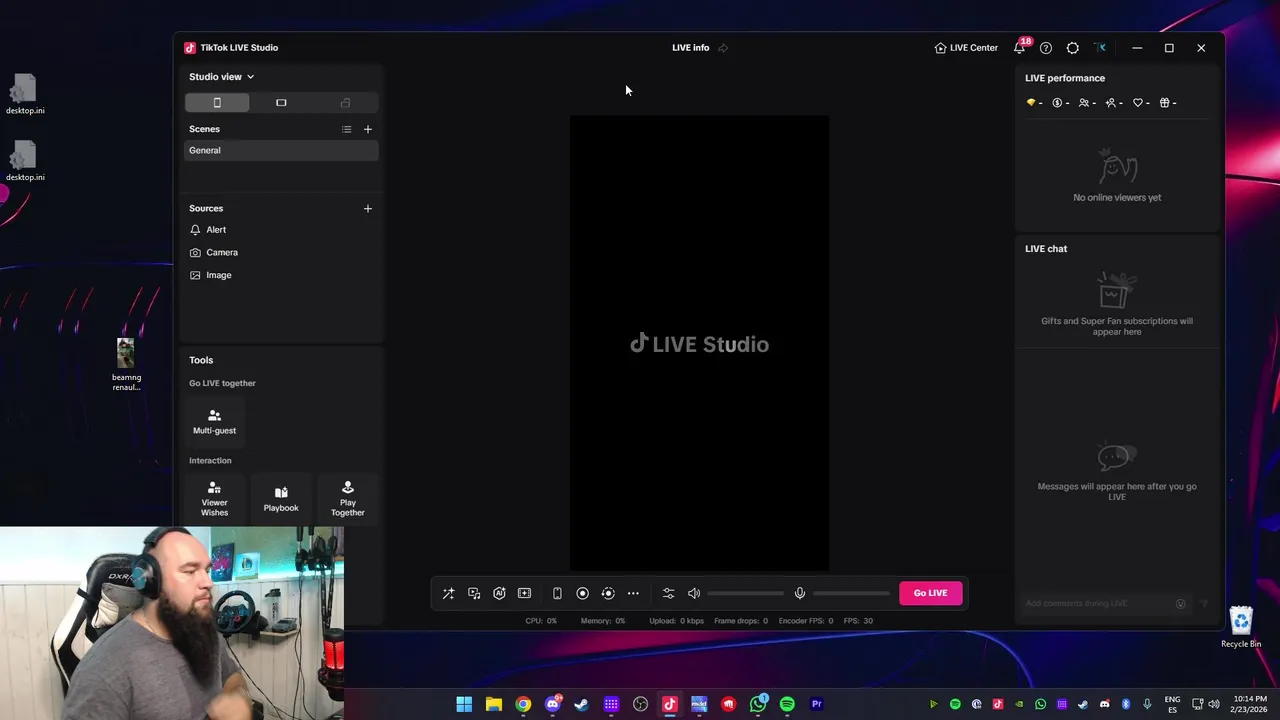Open Premiere Pro from taskbar
The image size is (1280, 720).
coord(816,704)
